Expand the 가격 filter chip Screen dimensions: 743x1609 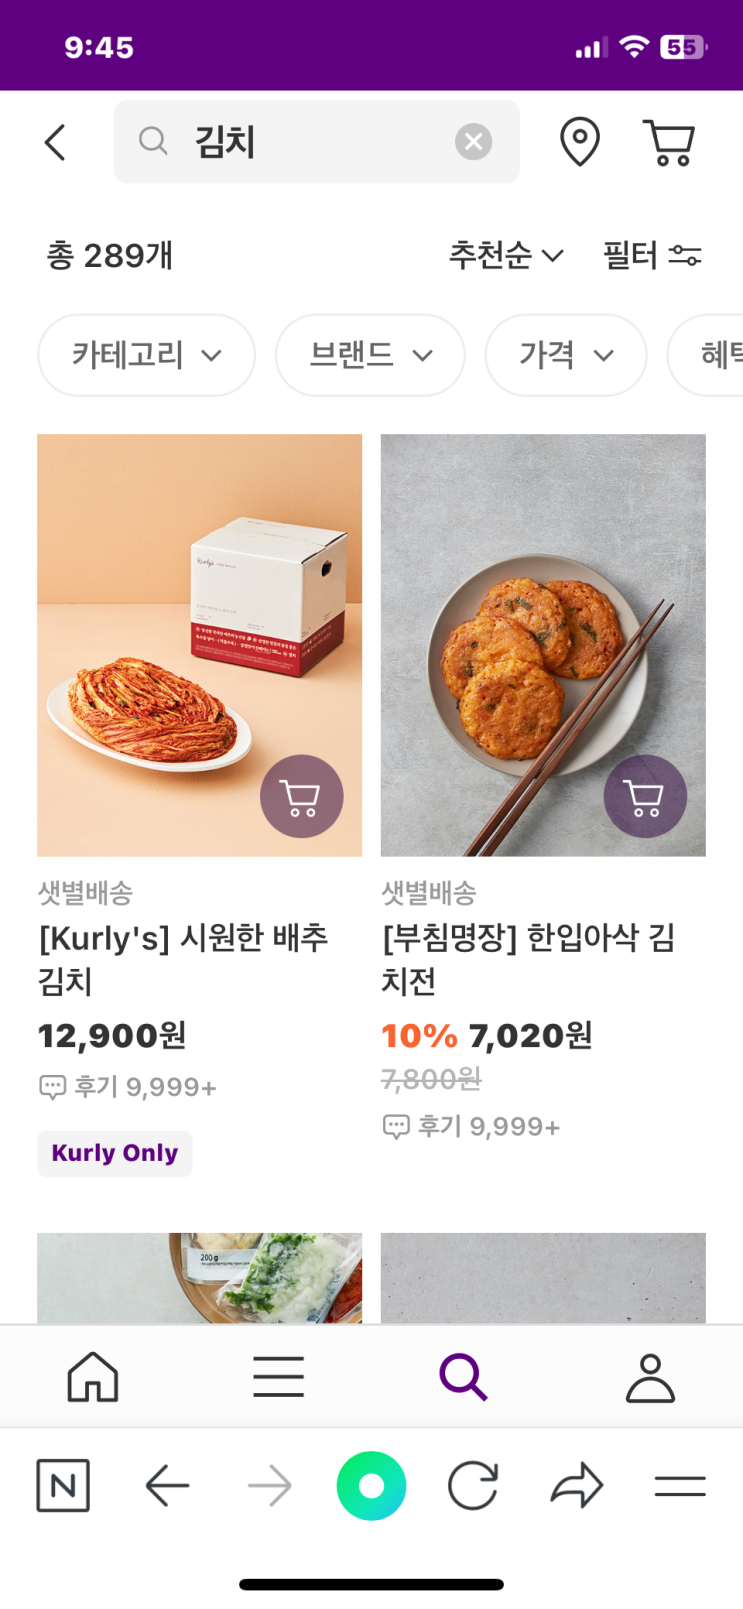pyautogui.click(x=565, y=355)
